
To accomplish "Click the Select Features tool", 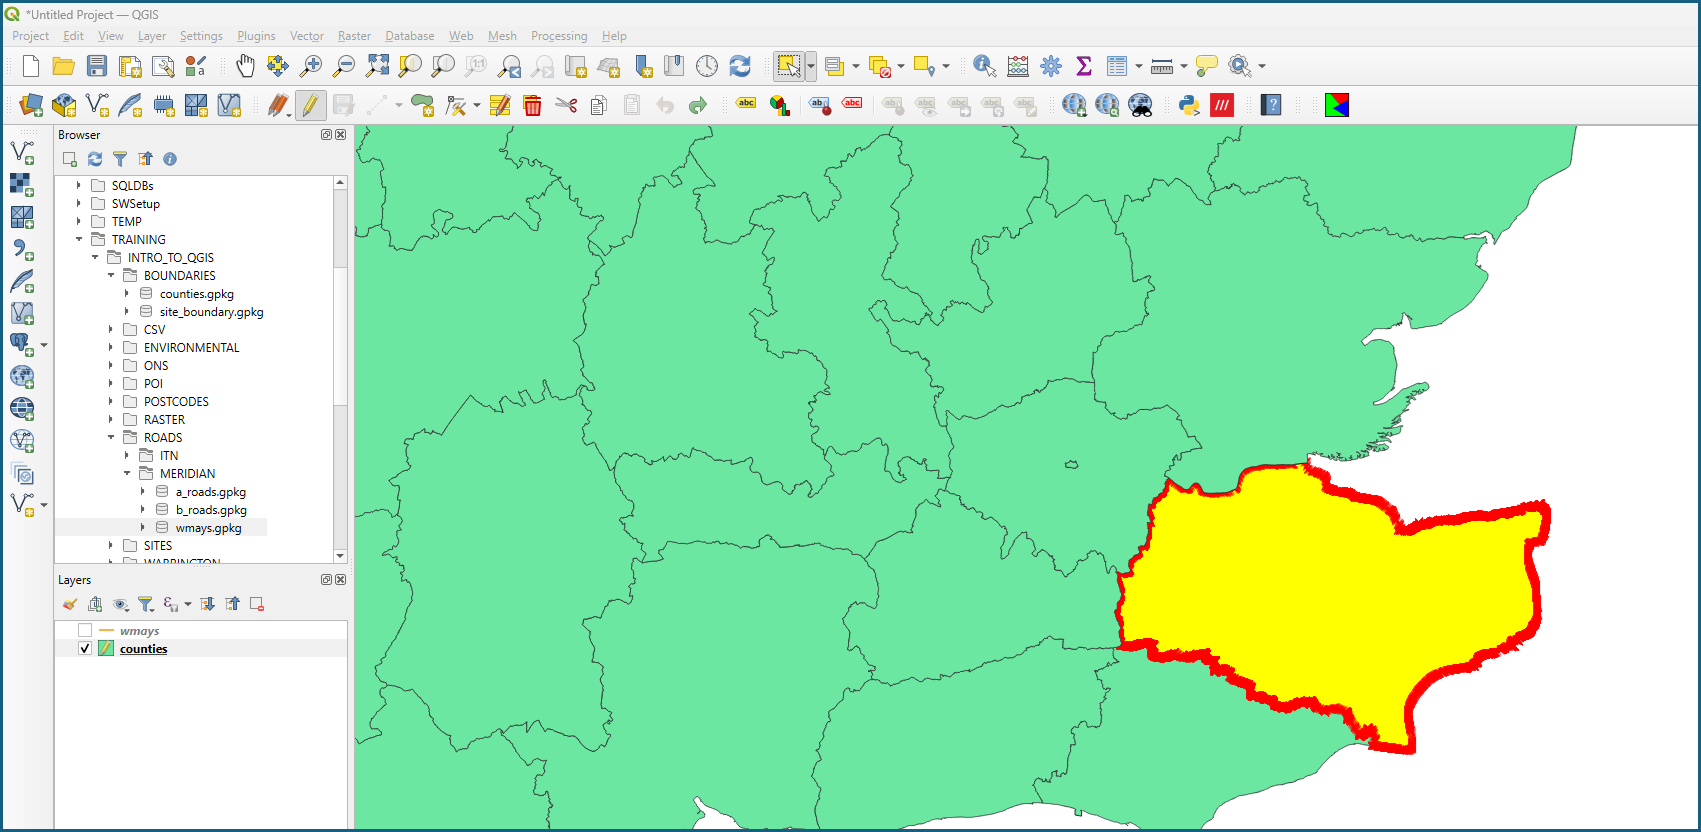I will (x=788, y=66).
